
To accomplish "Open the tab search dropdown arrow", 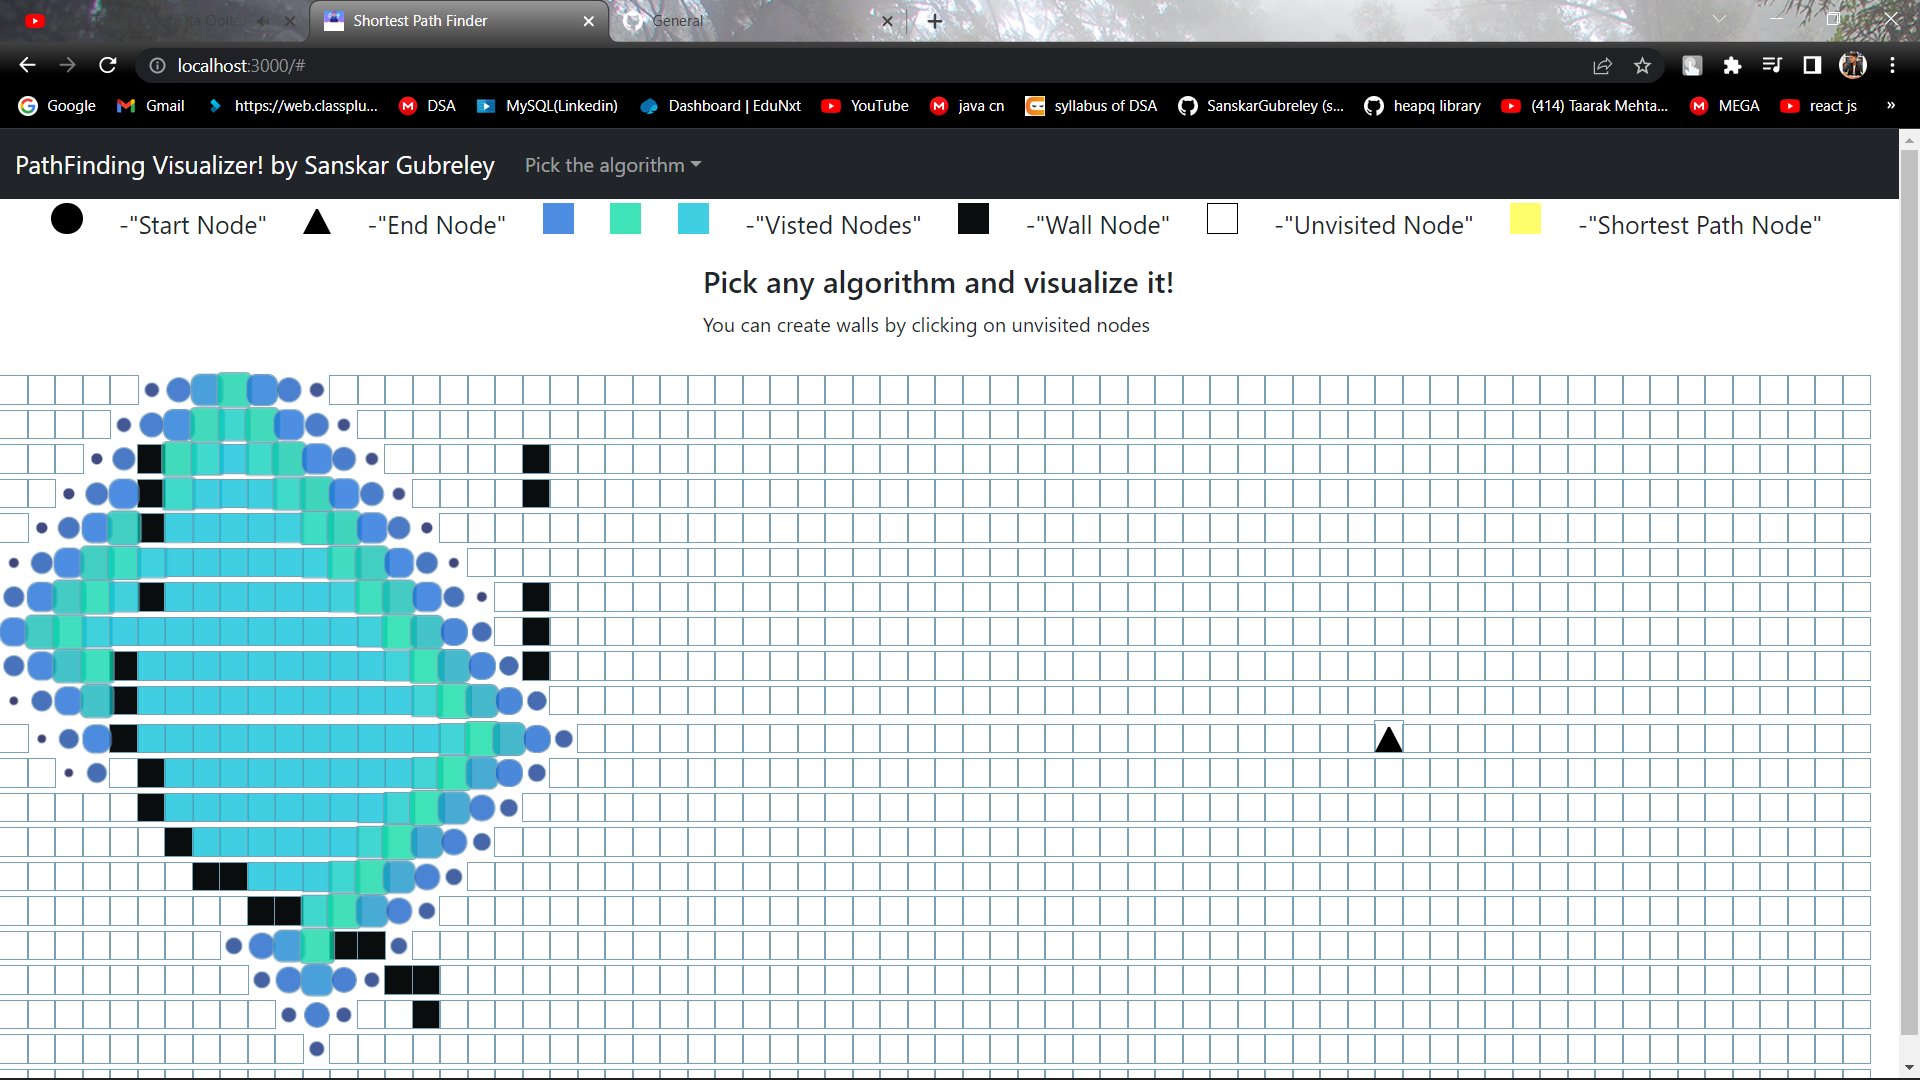I will (1719, 20).
